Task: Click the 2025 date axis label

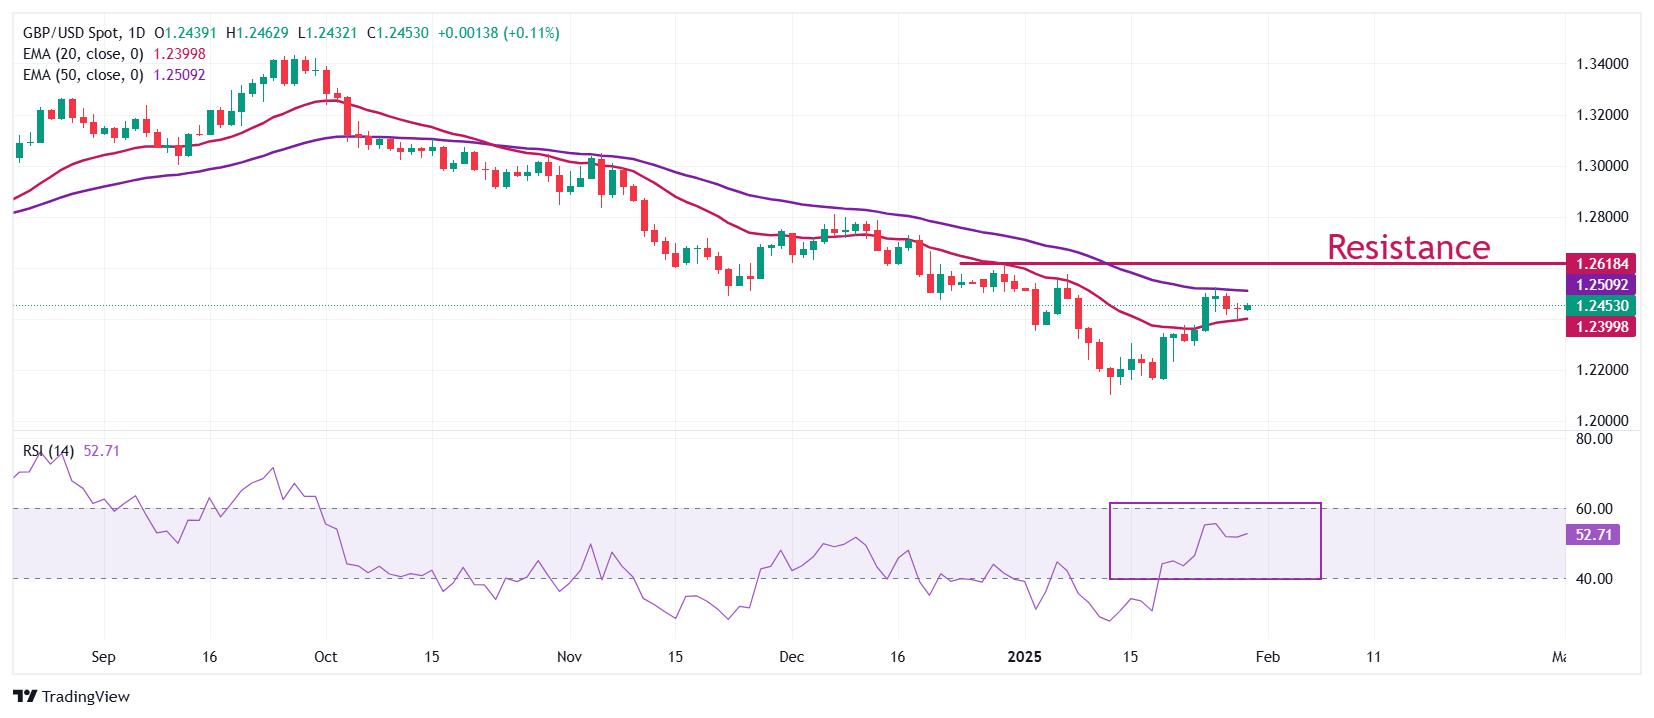Action: [x=1025, y=657]
